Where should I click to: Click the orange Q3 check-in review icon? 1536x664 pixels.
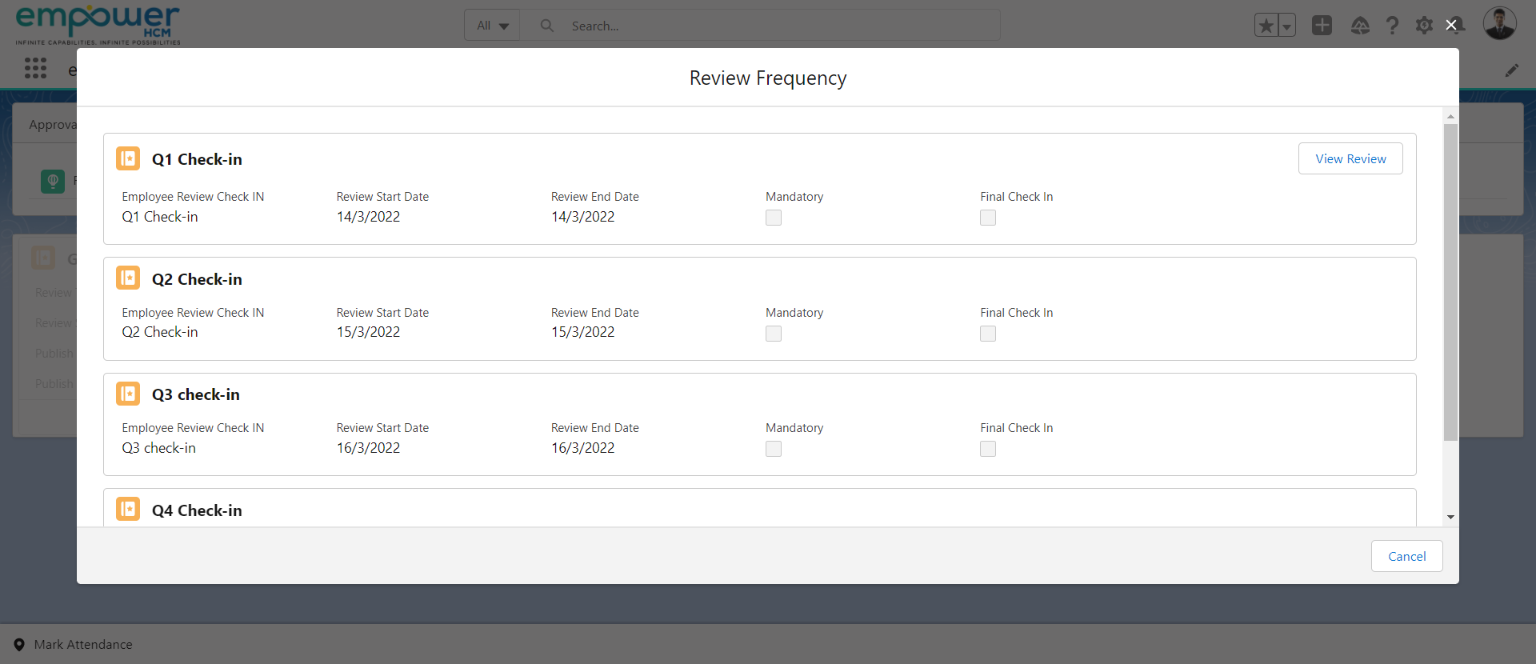click(x=128, y=394)
